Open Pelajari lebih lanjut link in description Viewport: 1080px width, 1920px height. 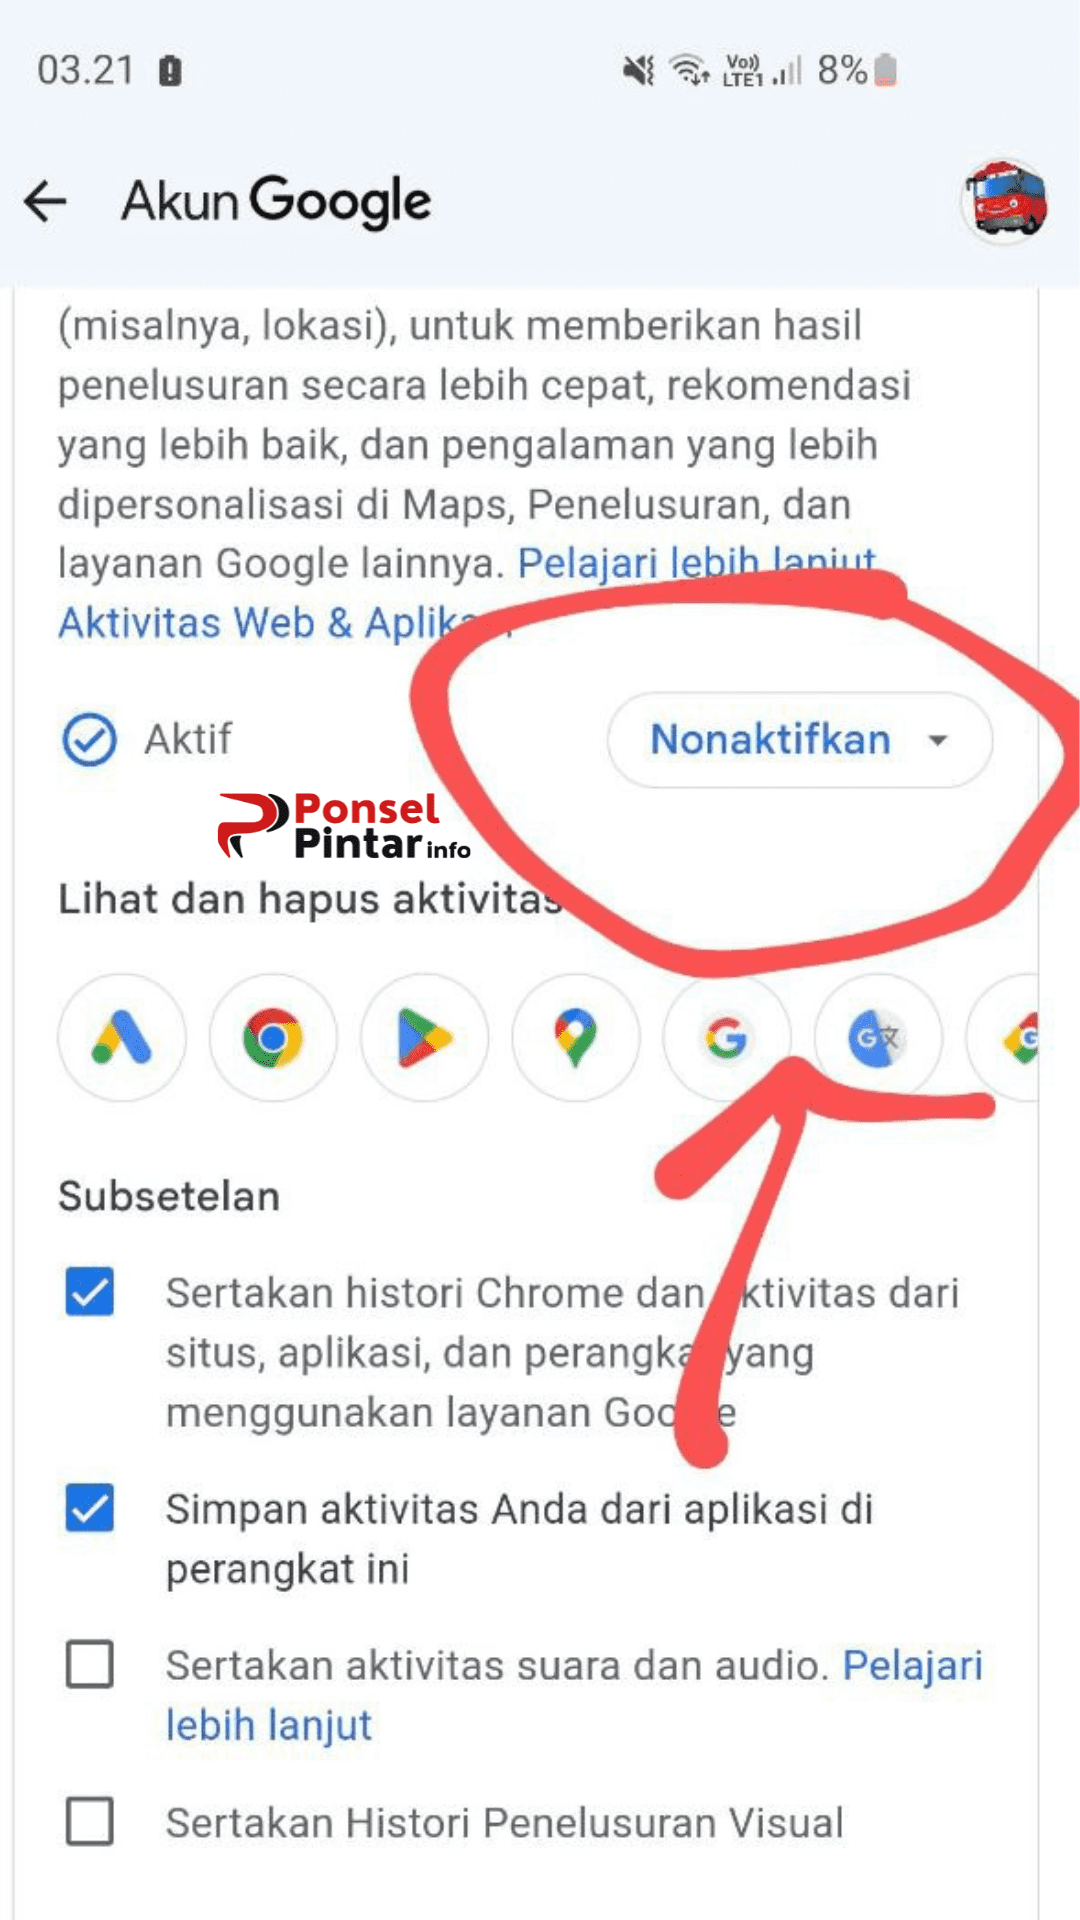(x=697, y=563)
